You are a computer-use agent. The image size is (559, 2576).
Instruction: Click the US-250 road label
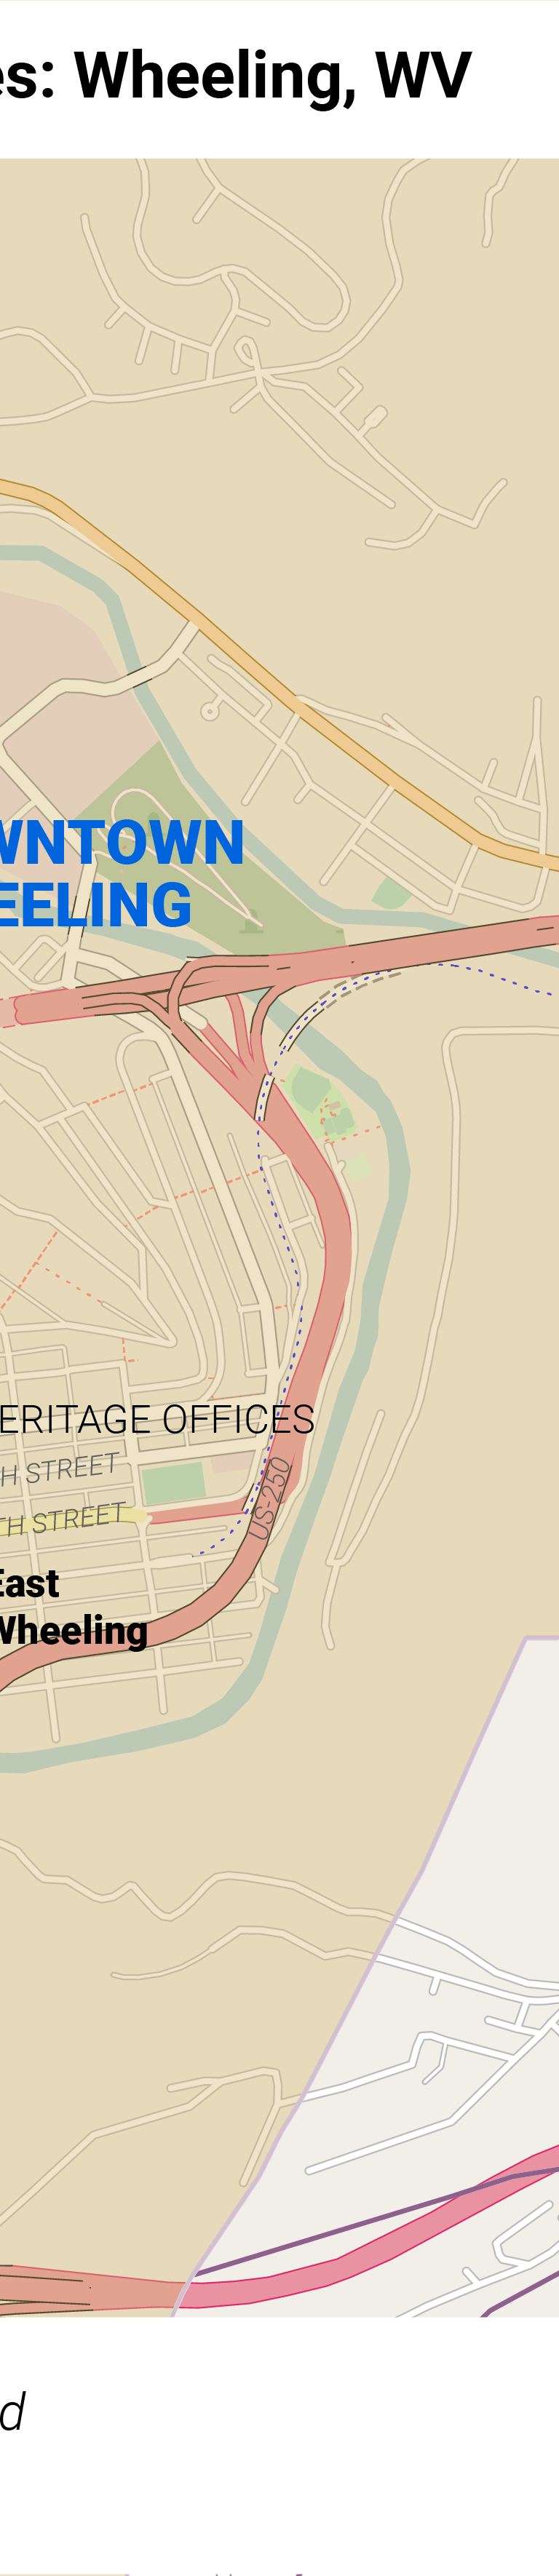(270, 1498)
